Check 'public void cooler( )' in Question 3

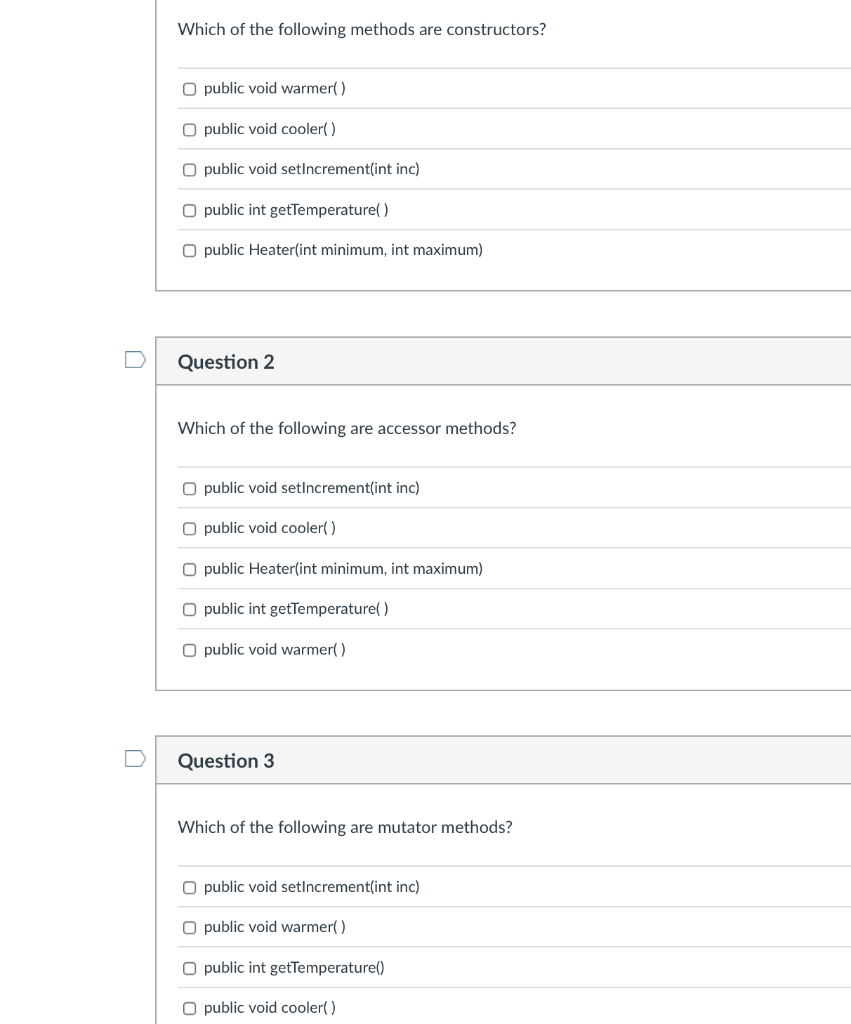pyautogui.click(x=189, y=1008)
